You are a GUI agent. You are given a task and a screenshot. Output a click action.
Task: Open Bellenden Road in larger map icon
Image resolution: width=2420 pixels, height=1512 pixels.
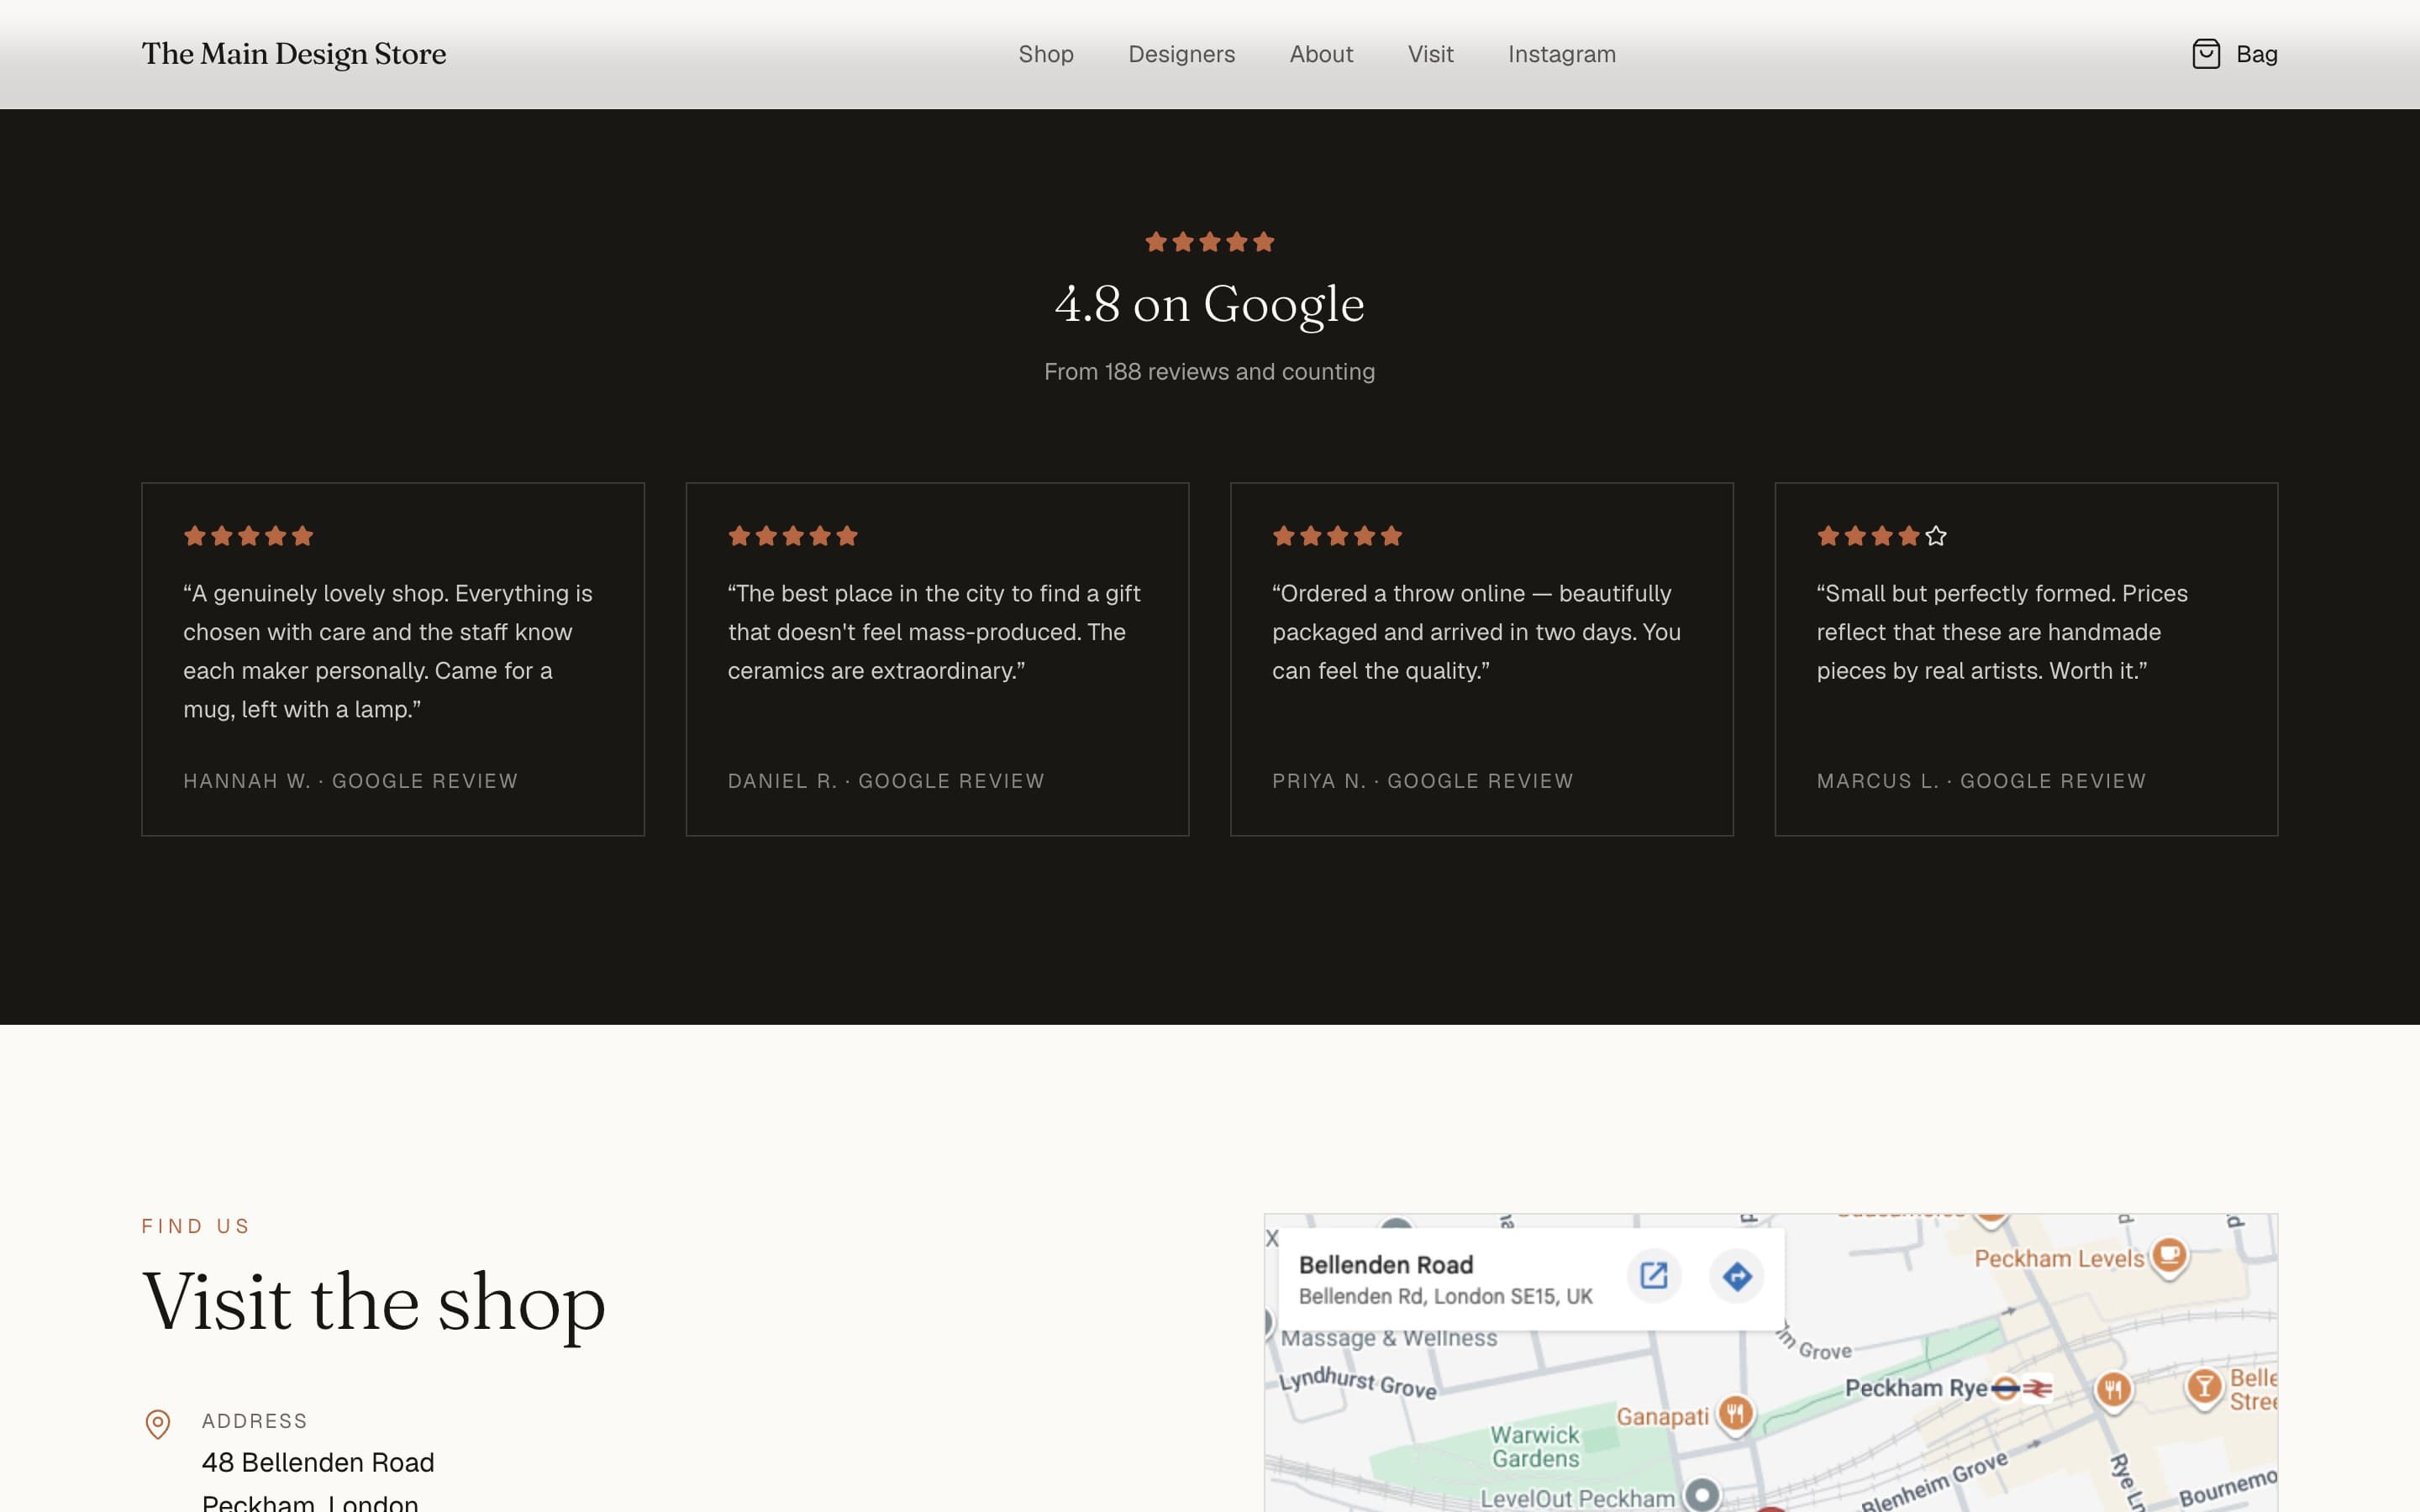pyautogui.click(x=1653, y=1276)
